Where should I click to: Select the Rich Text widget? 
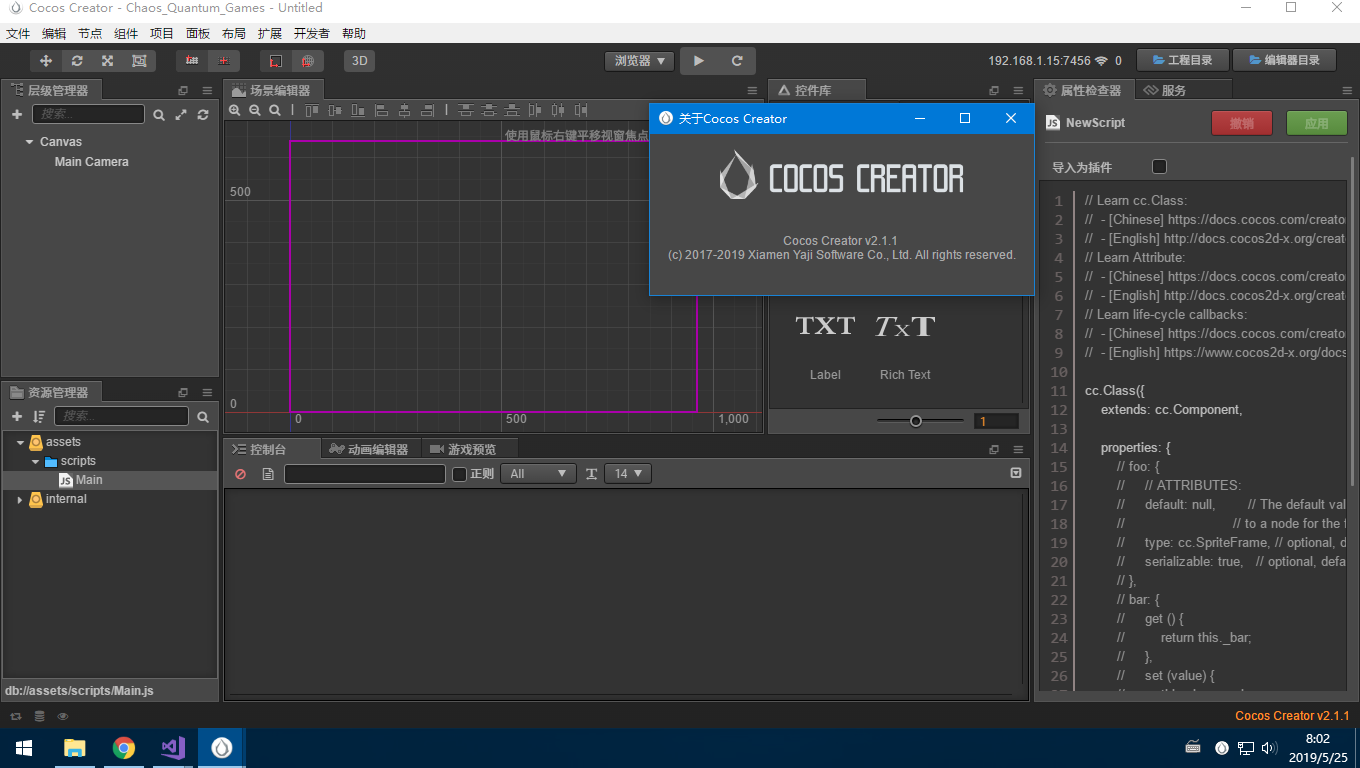[x=905, y=344]
